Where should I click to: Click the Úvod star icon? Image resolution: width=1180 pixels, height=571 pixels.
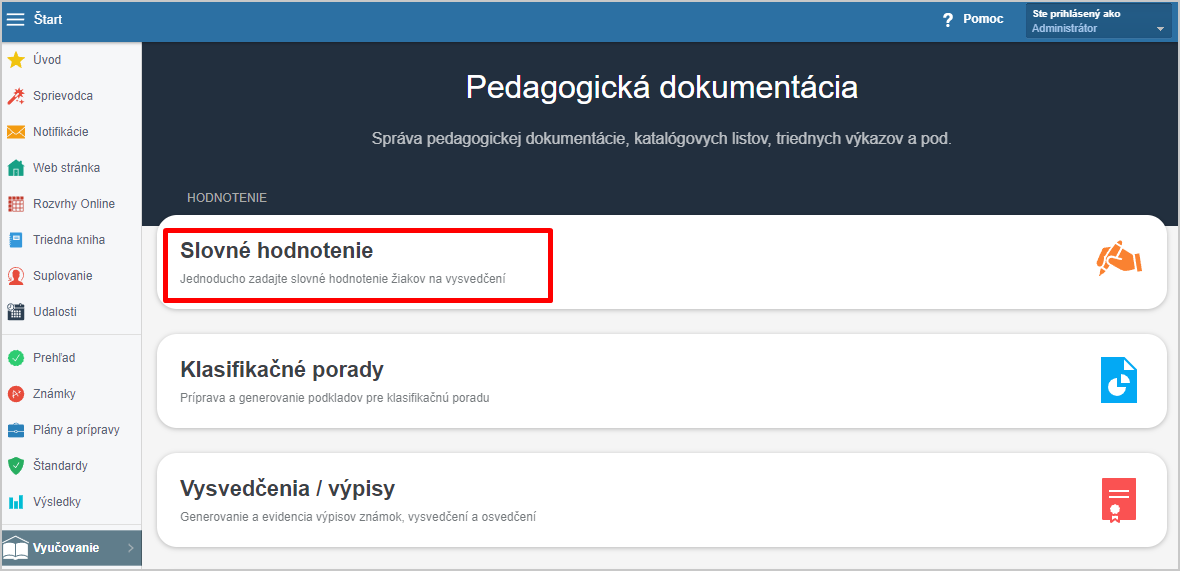pyautogui.click(x=16, y=59)
